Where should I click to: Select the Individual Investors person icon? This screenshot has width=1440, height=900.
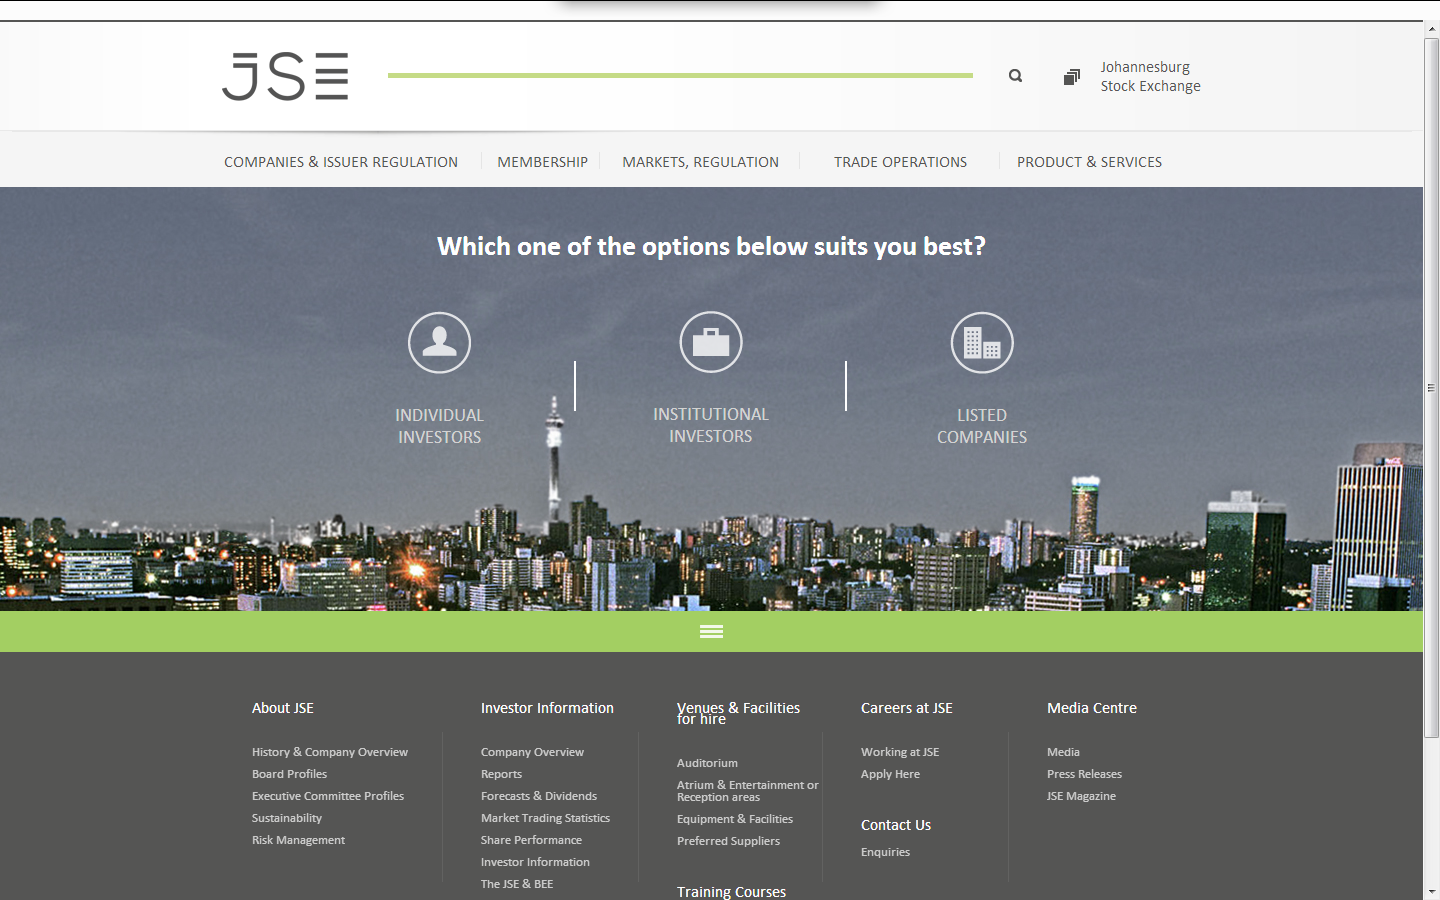[439, 342]
